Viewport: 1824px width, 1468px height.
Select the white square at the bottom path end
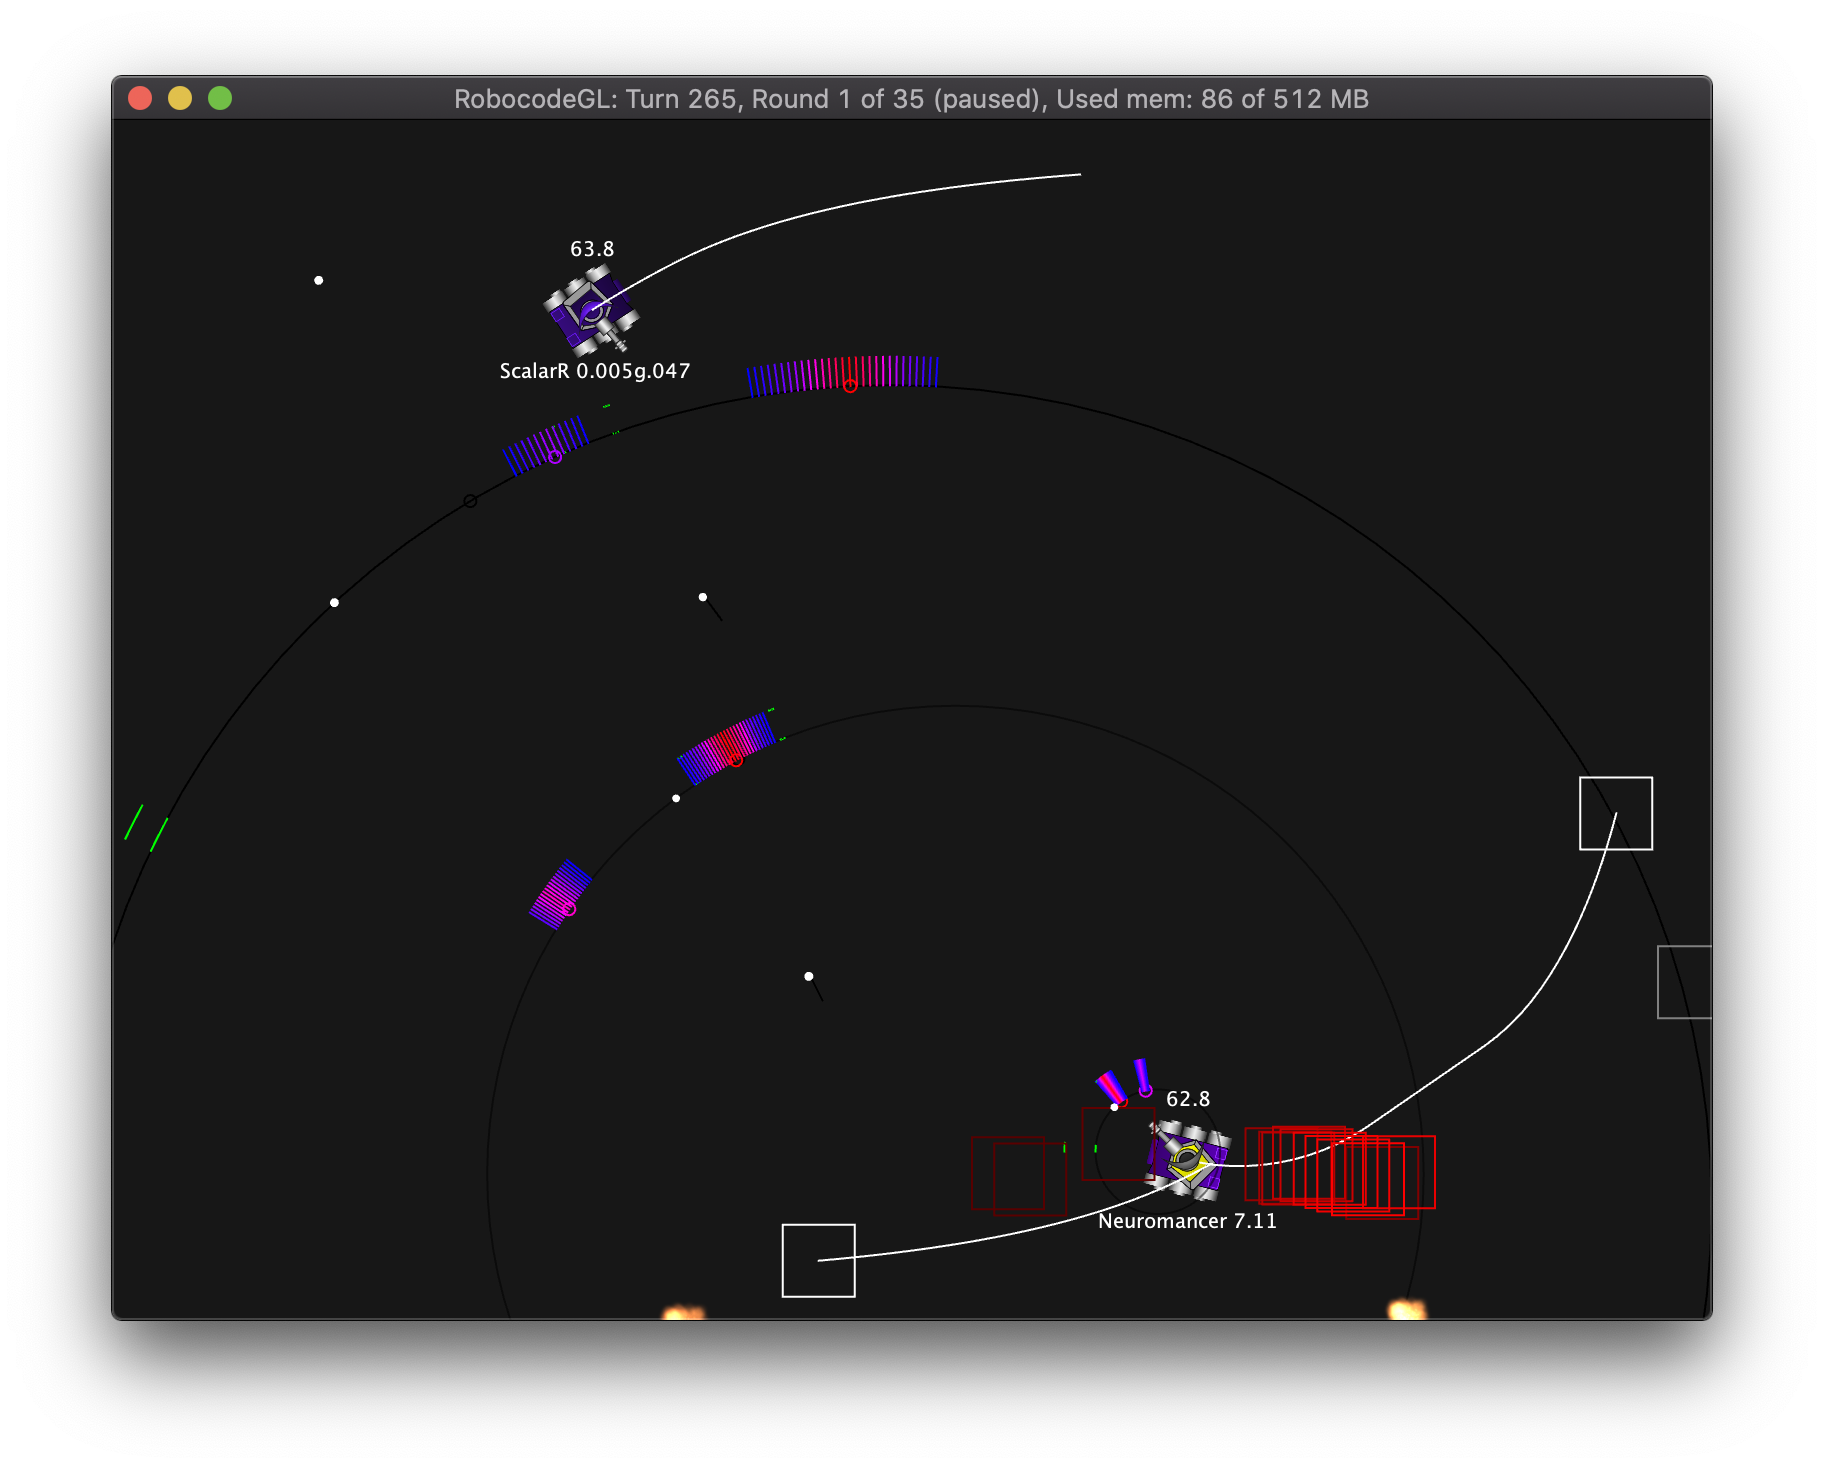pos(818,1260)
